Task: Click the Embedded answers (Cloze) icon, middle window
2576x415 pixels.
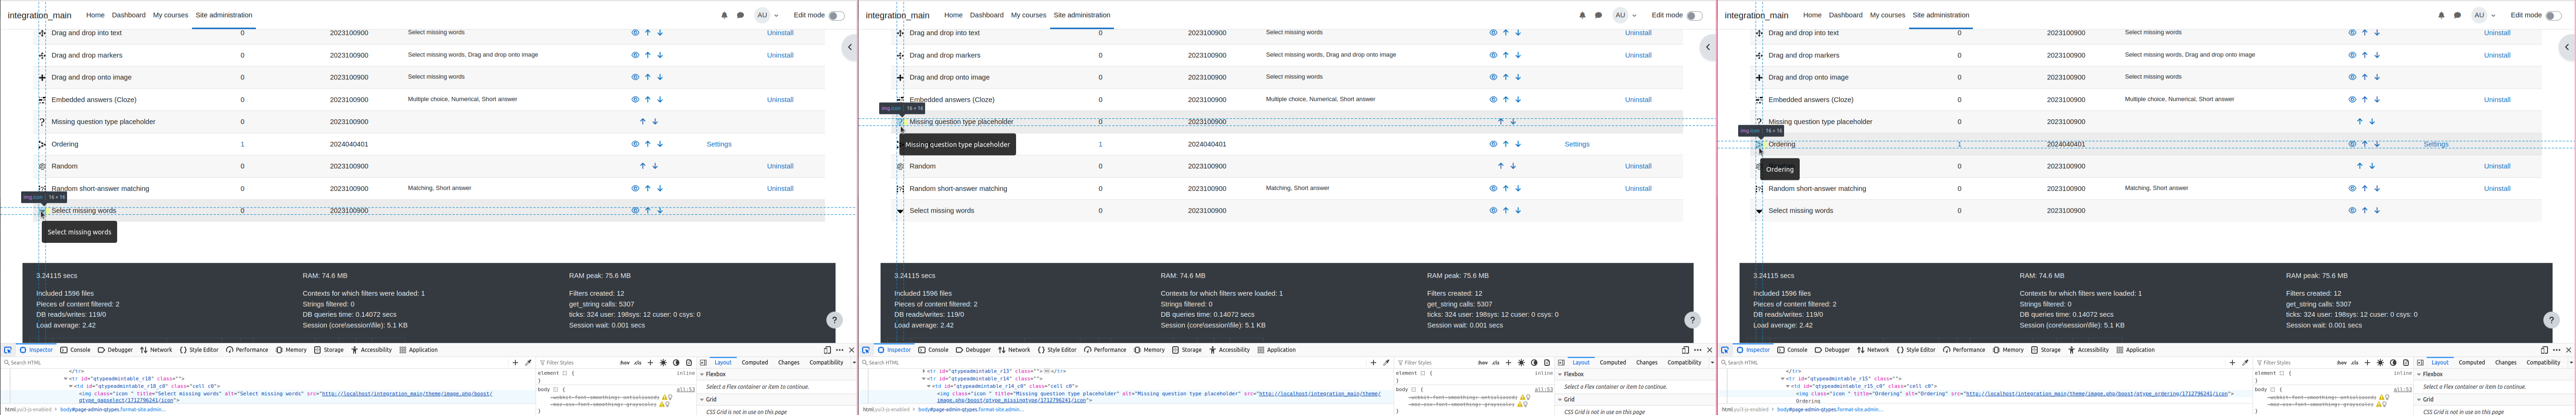Action: [900, 99]
